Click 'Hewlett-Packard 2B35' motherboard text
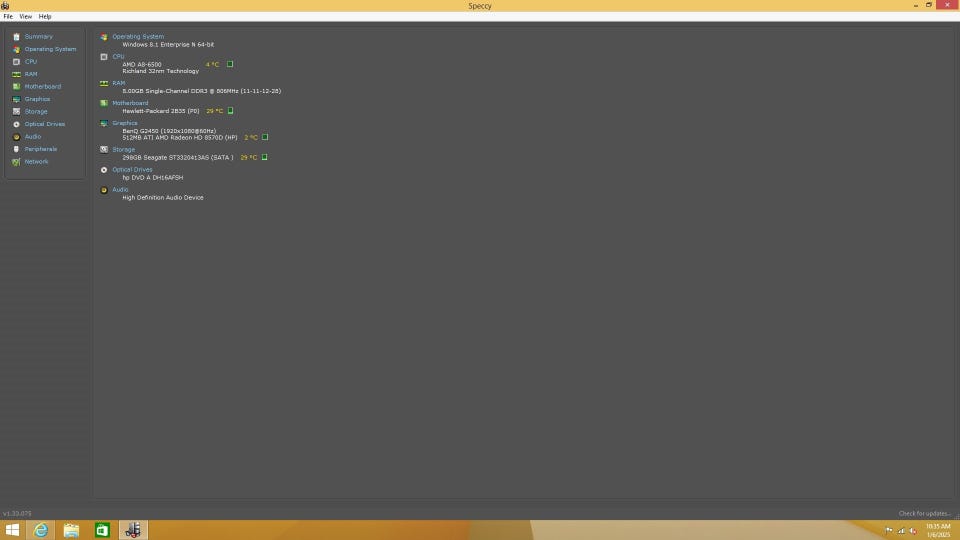 point(161,111)
